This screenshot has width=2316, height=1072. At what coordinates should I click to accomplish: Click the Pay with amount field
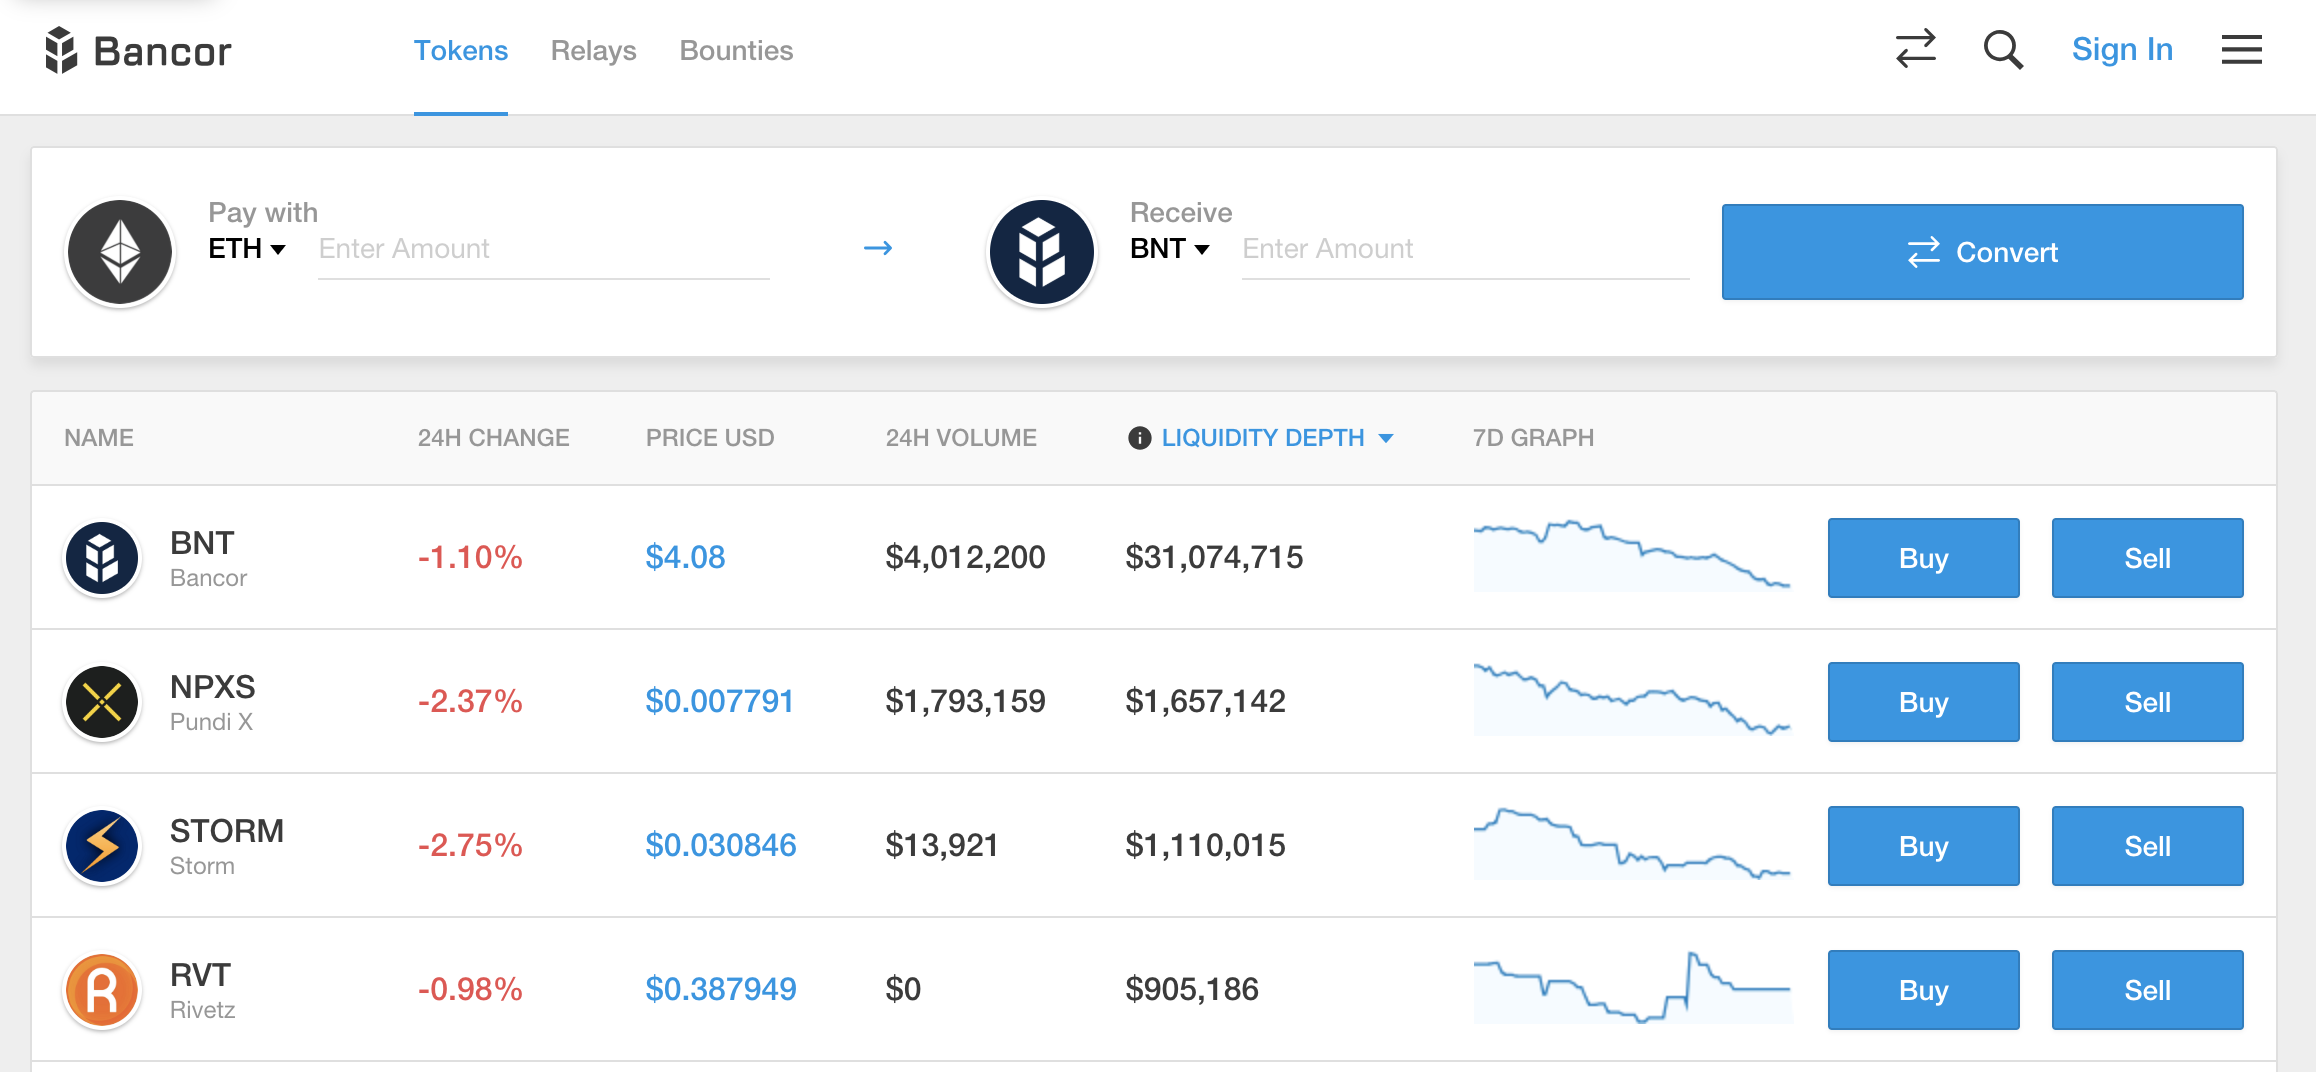540,249
